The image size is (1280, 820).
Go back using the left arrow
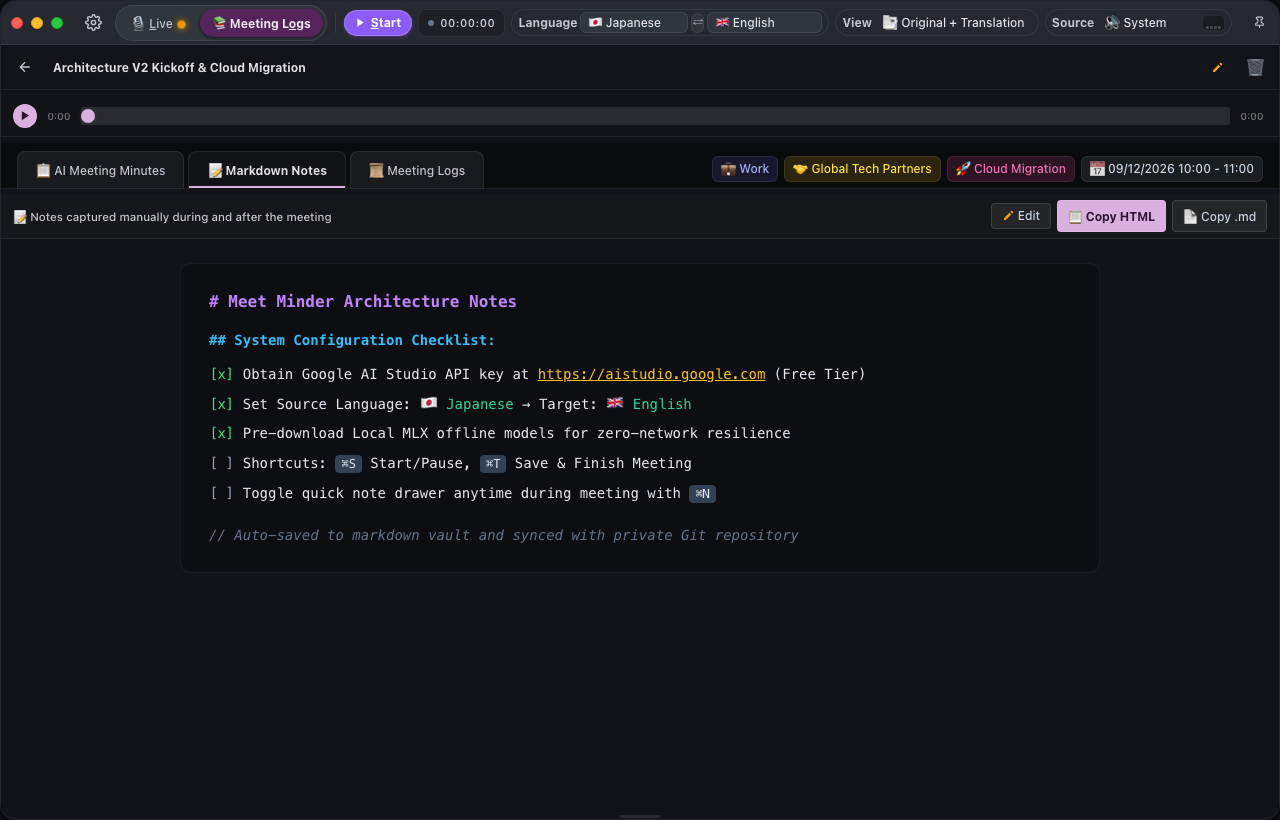25,67
